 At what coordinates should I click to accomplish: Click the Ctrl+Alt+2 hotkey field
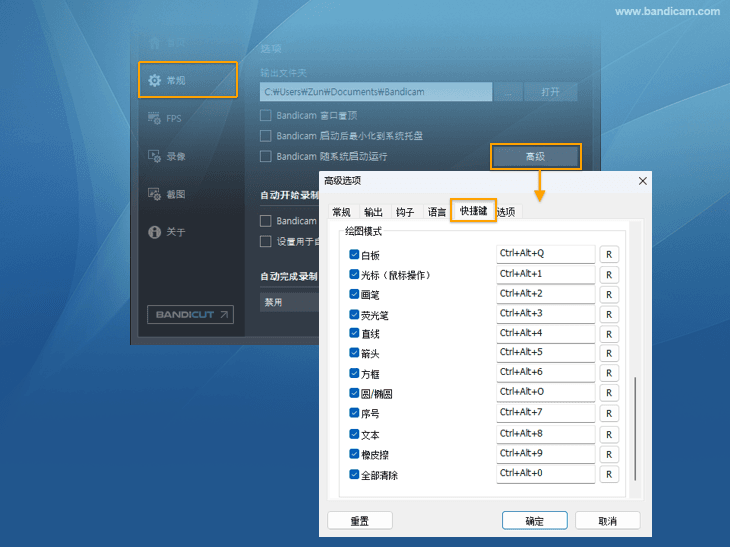pyautogui.click(x=546, y=294)
